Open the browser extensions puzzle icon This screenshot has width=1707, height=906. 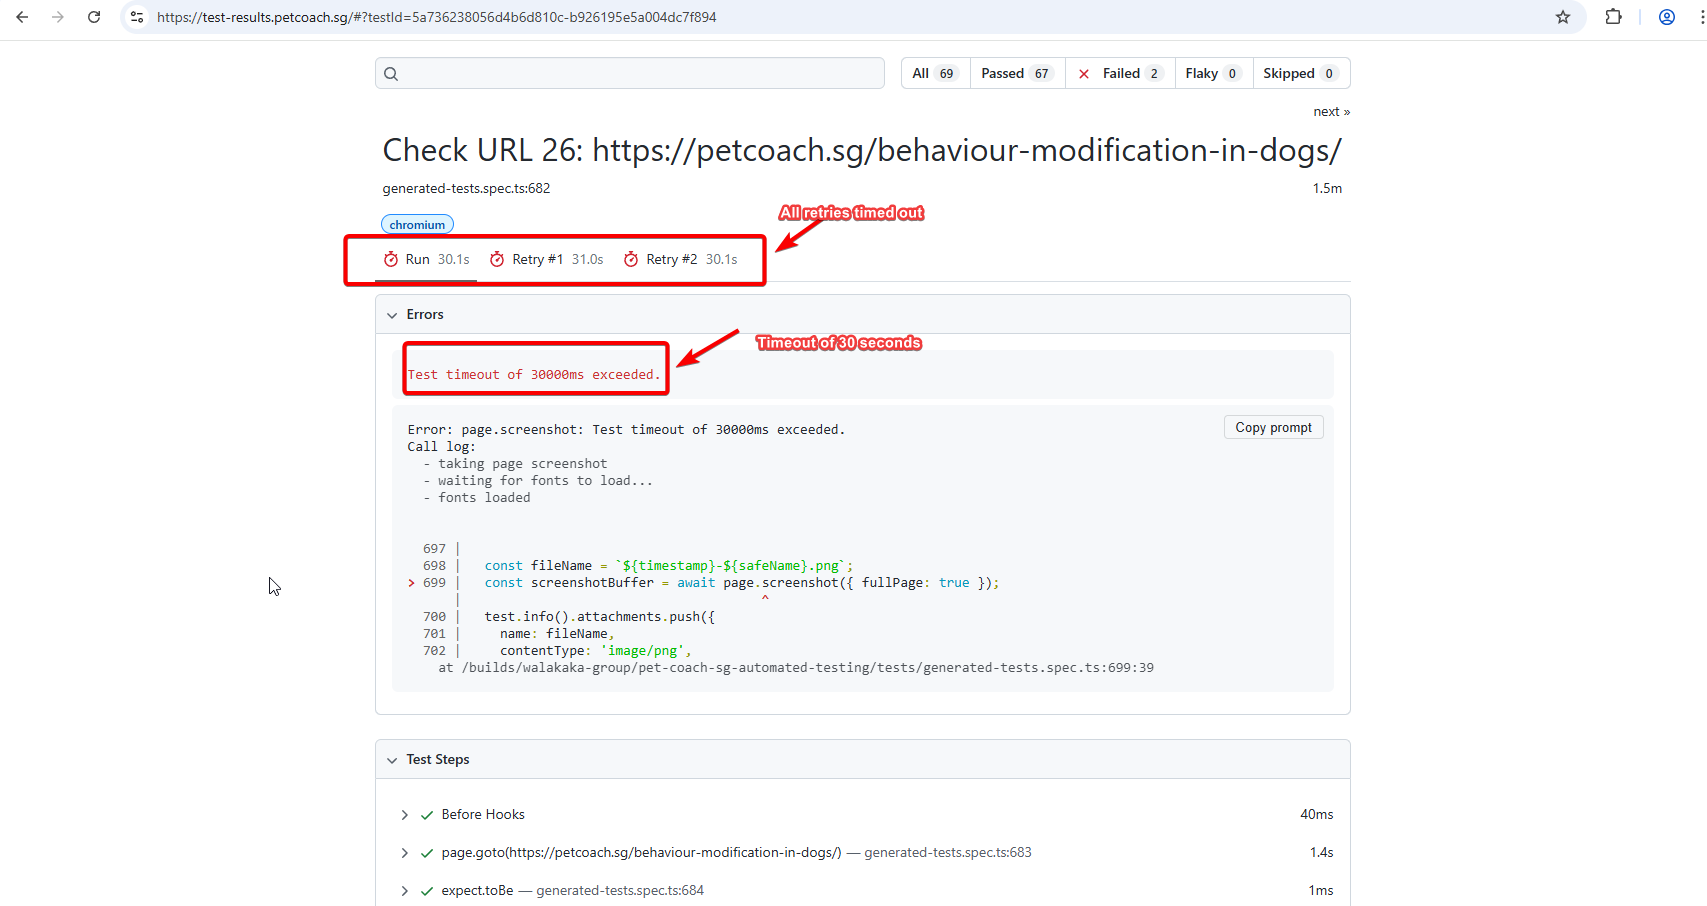1613,17
